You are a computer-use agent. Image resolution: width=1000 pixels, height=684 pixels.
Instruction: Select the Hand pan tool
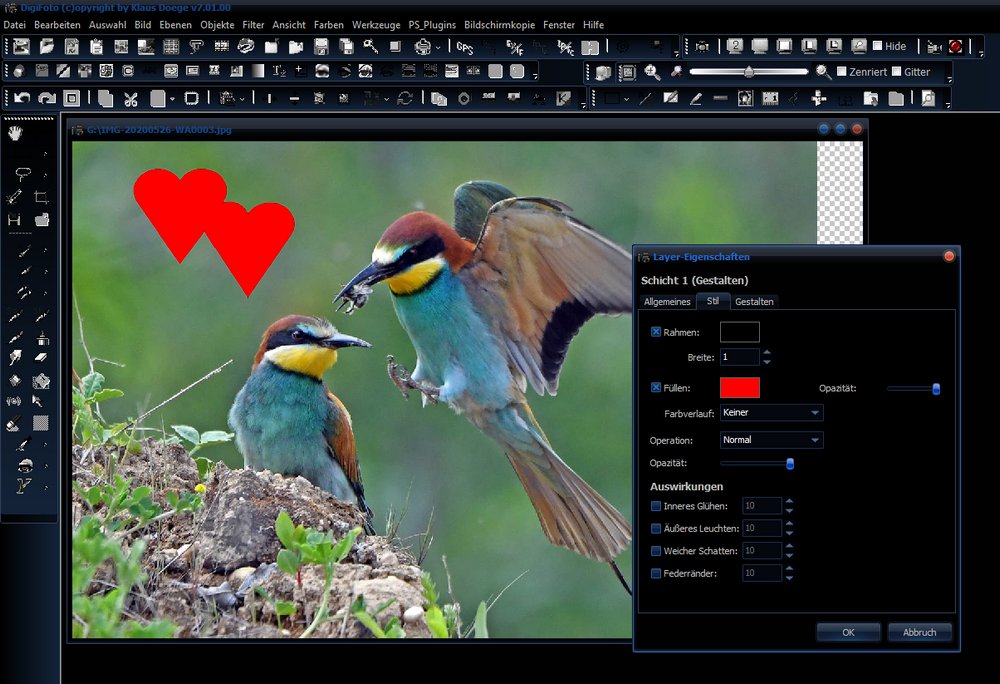(15, 134)
